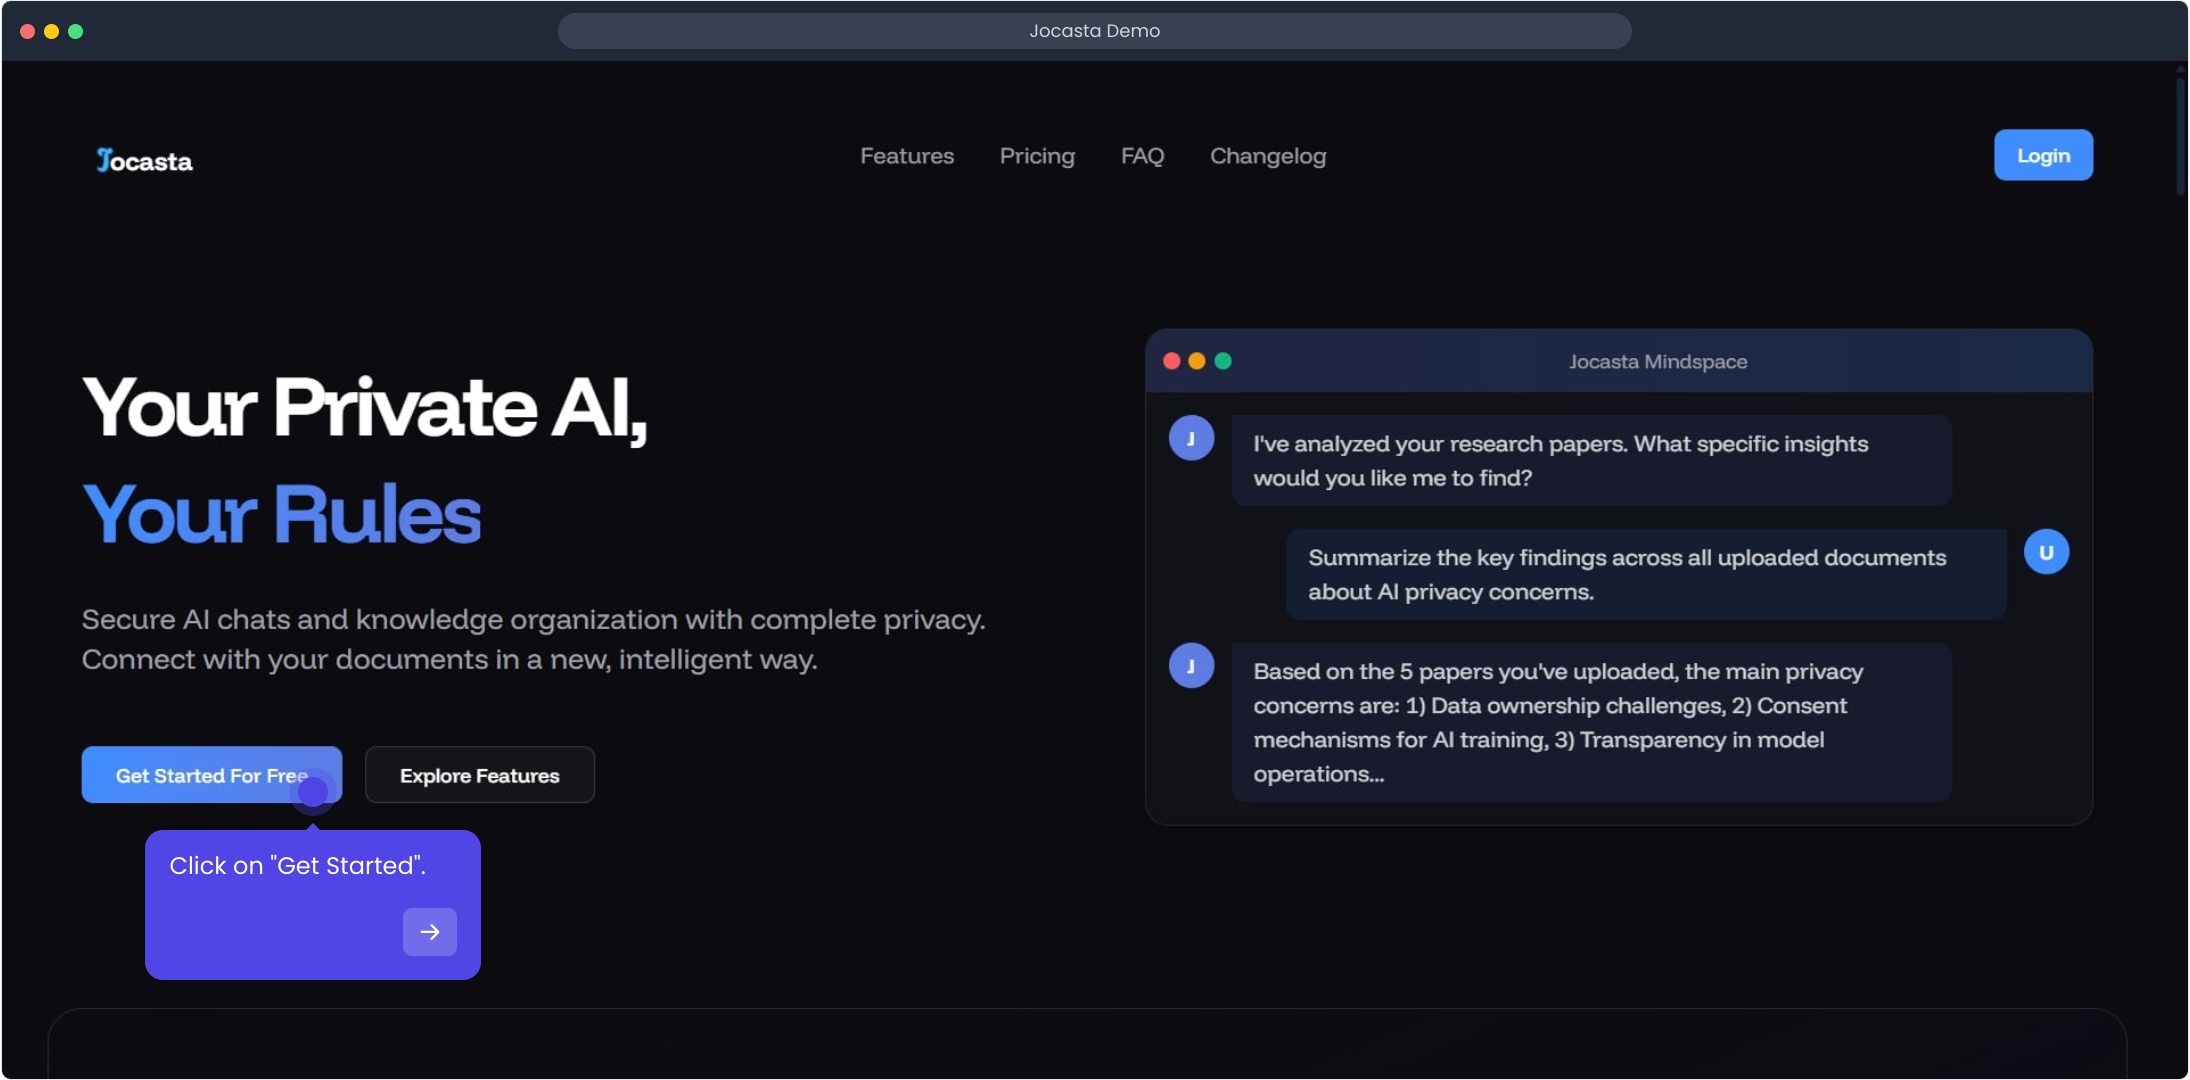Click the Jocasta Demo address bar
2190x1080 pixels.
tap(1095, 30)
